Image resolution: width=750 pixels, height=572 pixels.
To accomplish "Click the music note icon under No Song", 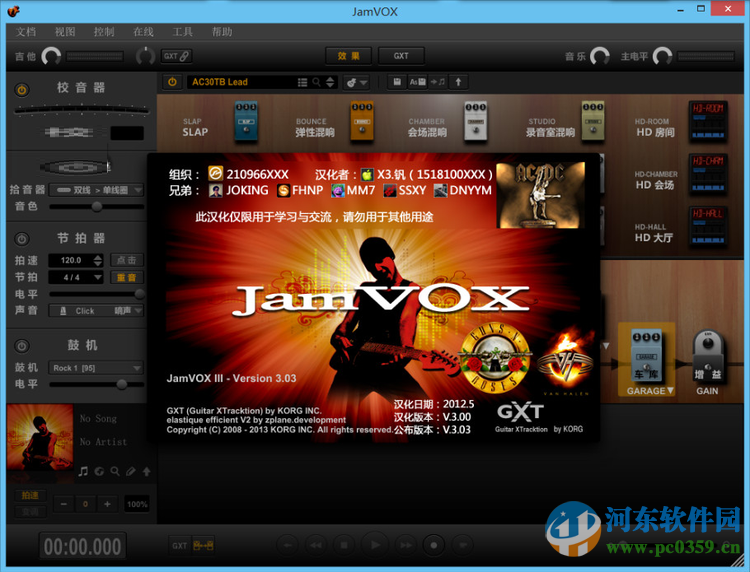I will point(83,472).
